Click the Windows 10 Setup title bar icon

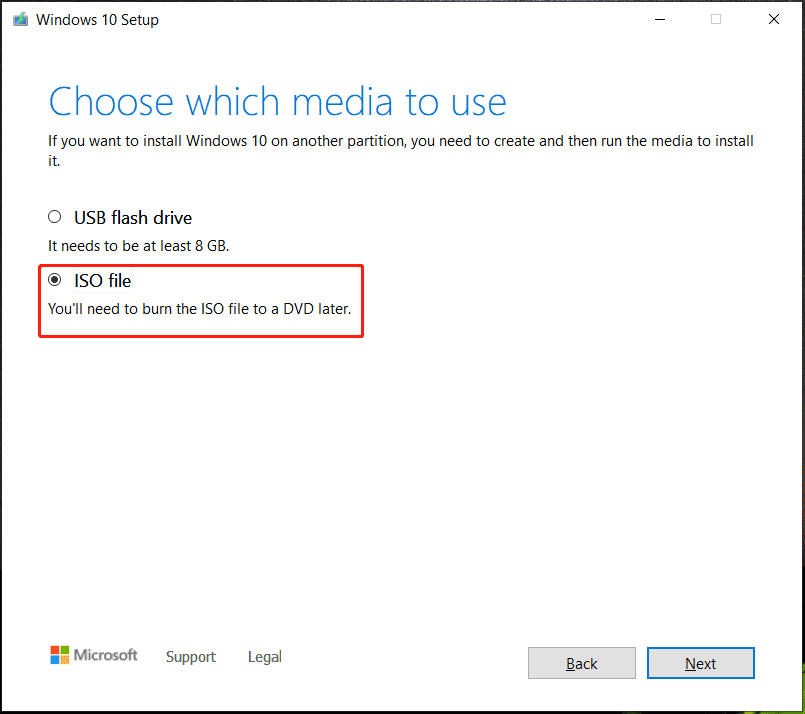tap(21, 18)
